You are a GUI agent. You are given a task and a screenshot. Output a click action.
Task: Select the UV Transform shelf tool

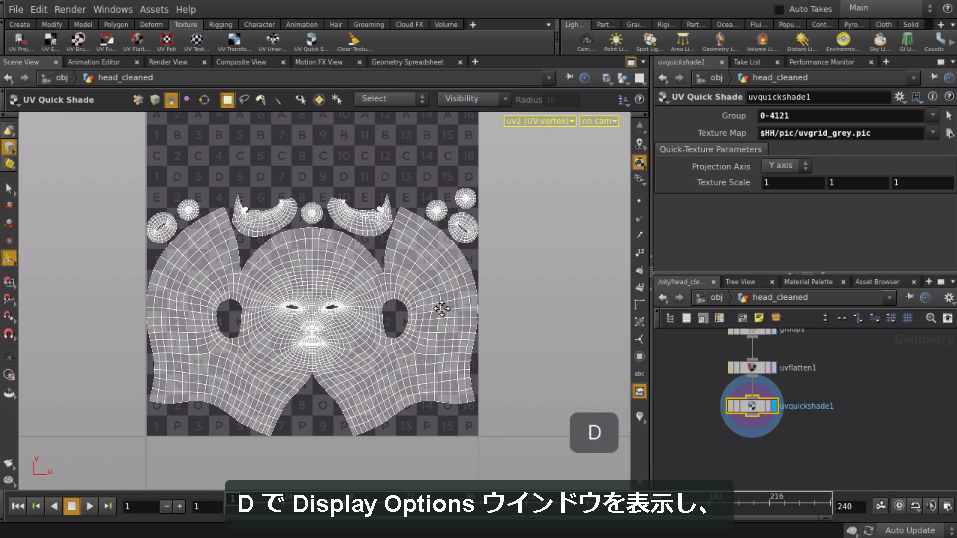click(233, 42)
